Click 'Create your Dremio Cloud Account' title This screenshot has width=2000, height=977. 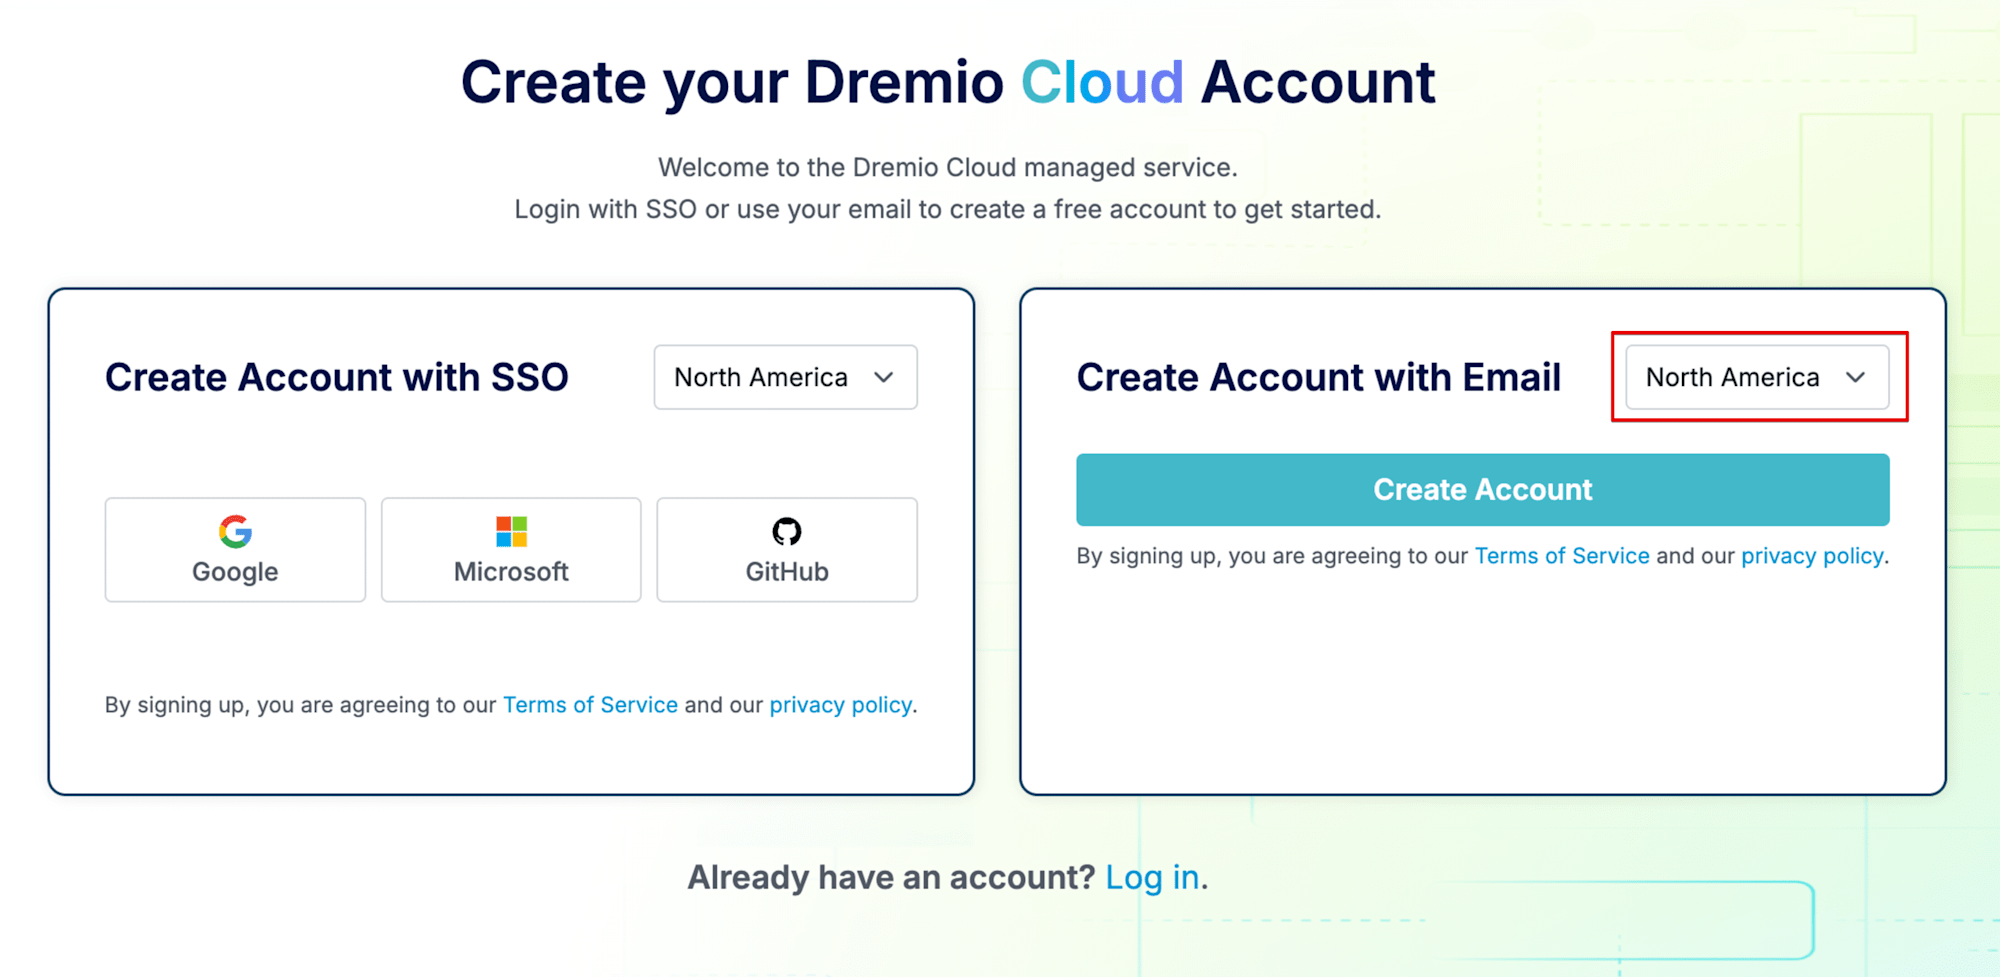[x=948, y=82]
